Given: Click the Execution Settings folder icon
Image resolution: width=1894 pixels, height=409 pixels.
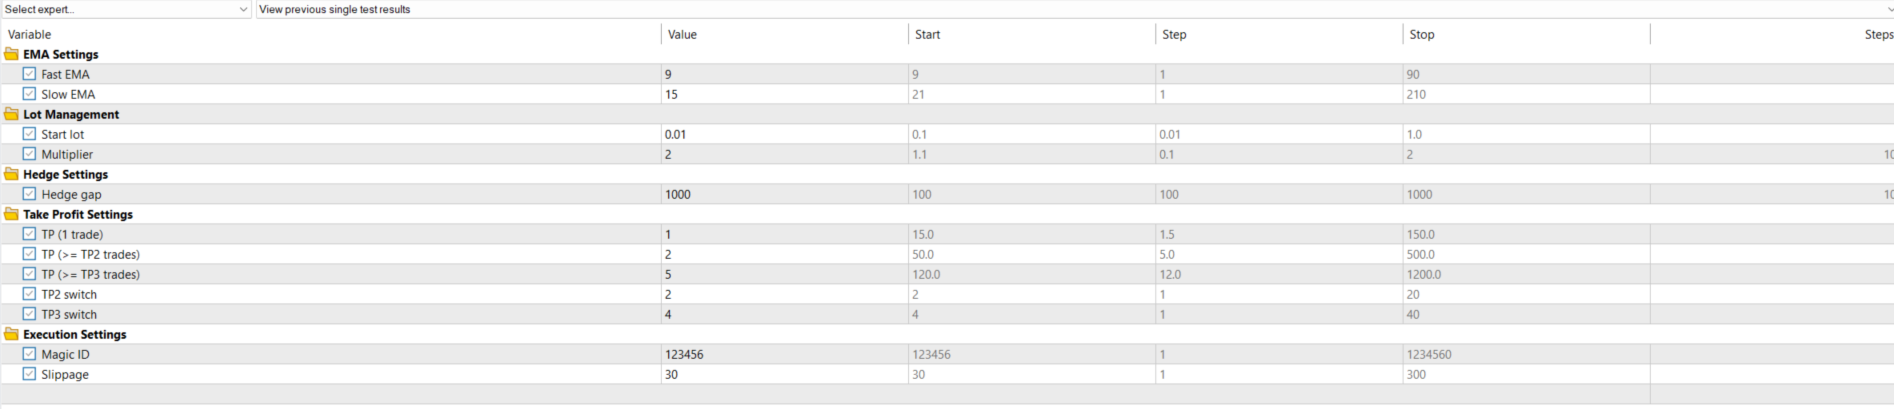Looking at the screenshot, I should click(x=12, y=334).
